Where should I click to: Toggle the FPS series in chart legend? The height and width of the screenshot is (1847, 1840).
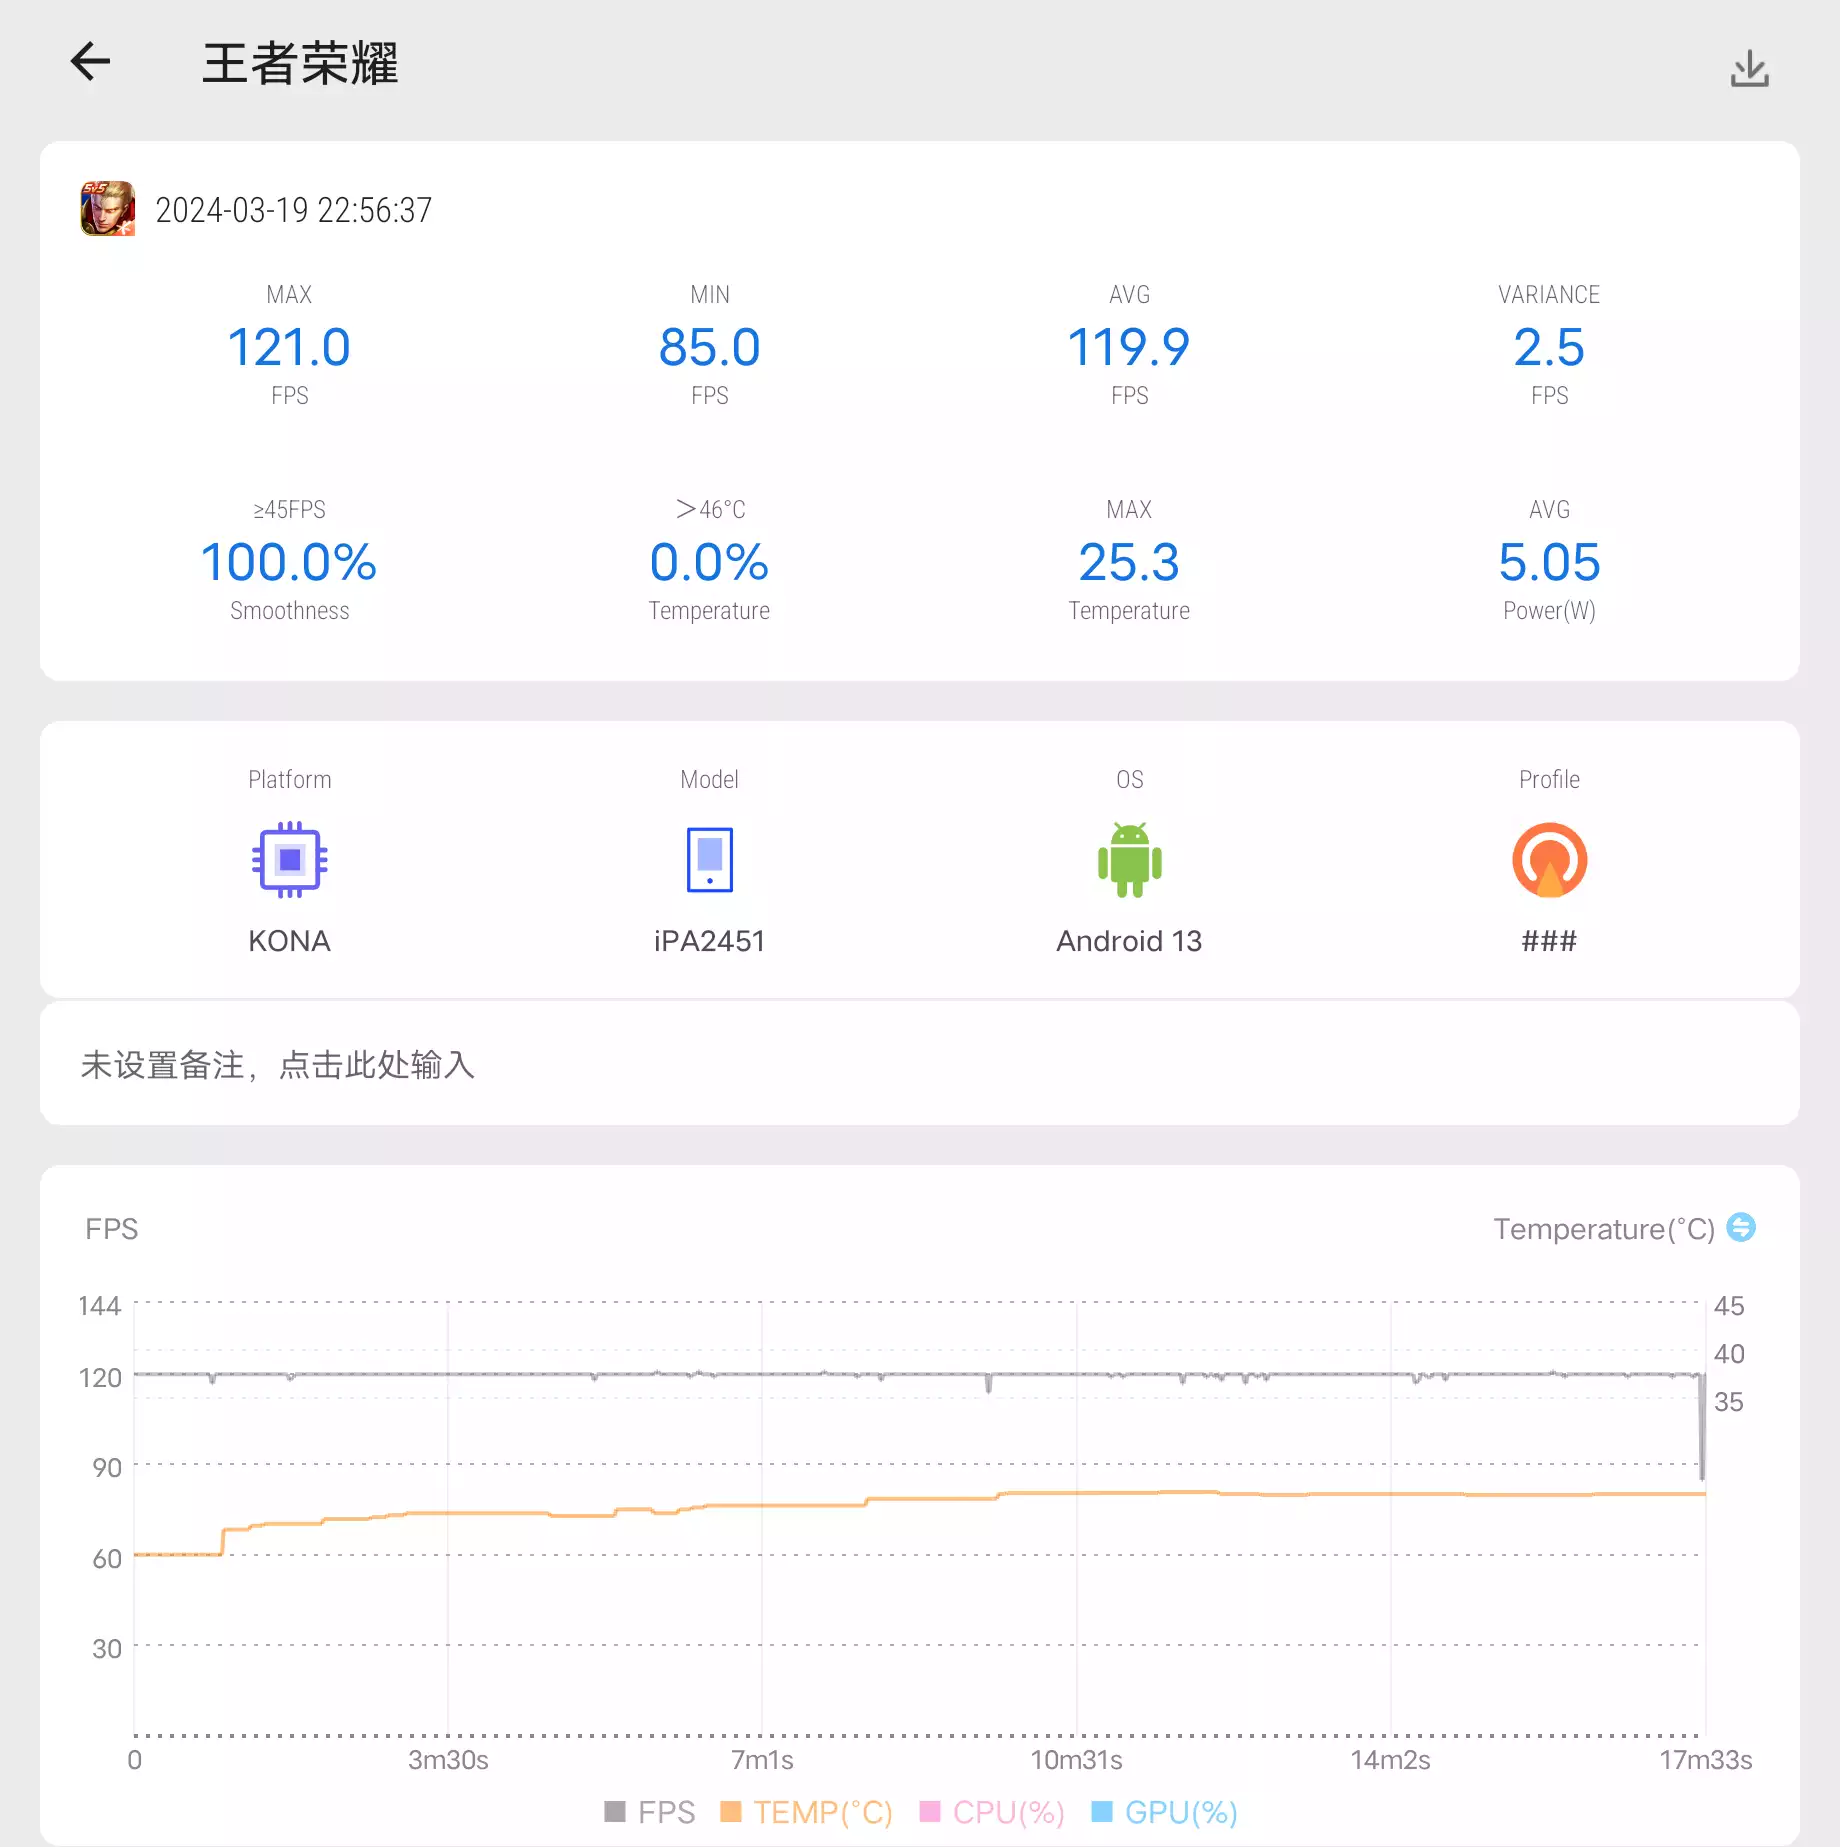point(648,1811)
